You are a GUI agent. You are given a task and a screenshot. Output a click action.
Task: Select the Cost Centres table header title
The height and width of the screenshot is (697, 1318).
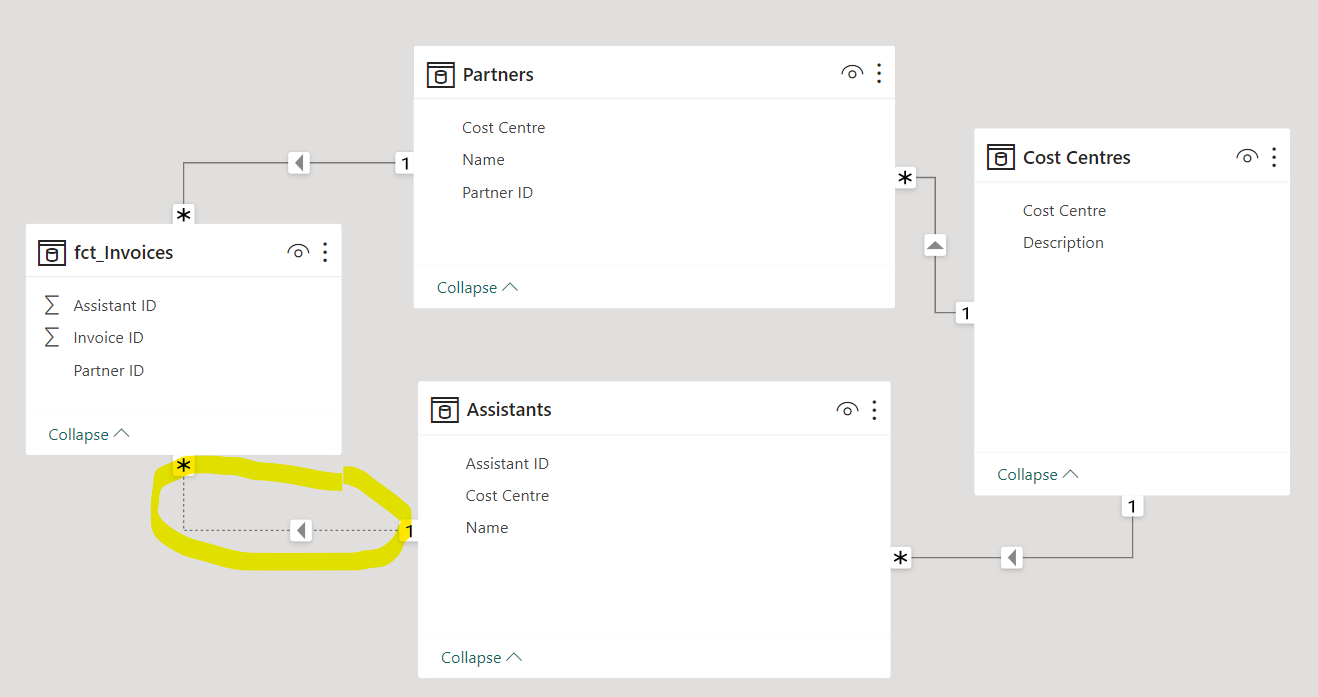click(x=1077, y=157)
